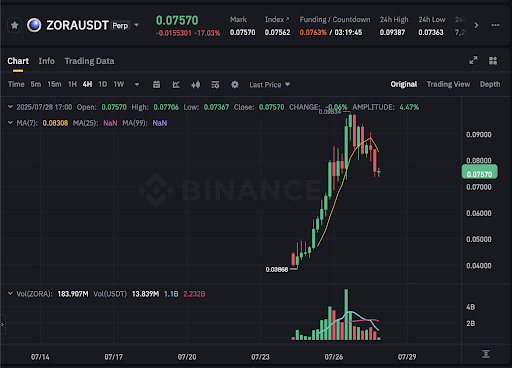This screenshot has height=368, width=512.
Task: Open the more timeframes dropdown arrow
Action: (x=137, y=85)
